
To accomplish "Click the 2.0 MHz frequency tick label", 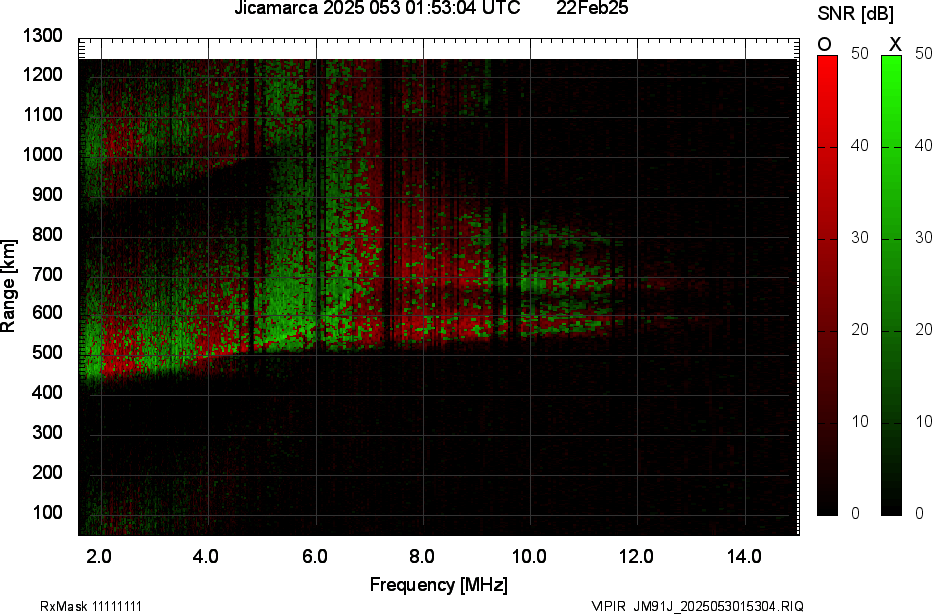I will pyautogui.click(x=99, y=557).
